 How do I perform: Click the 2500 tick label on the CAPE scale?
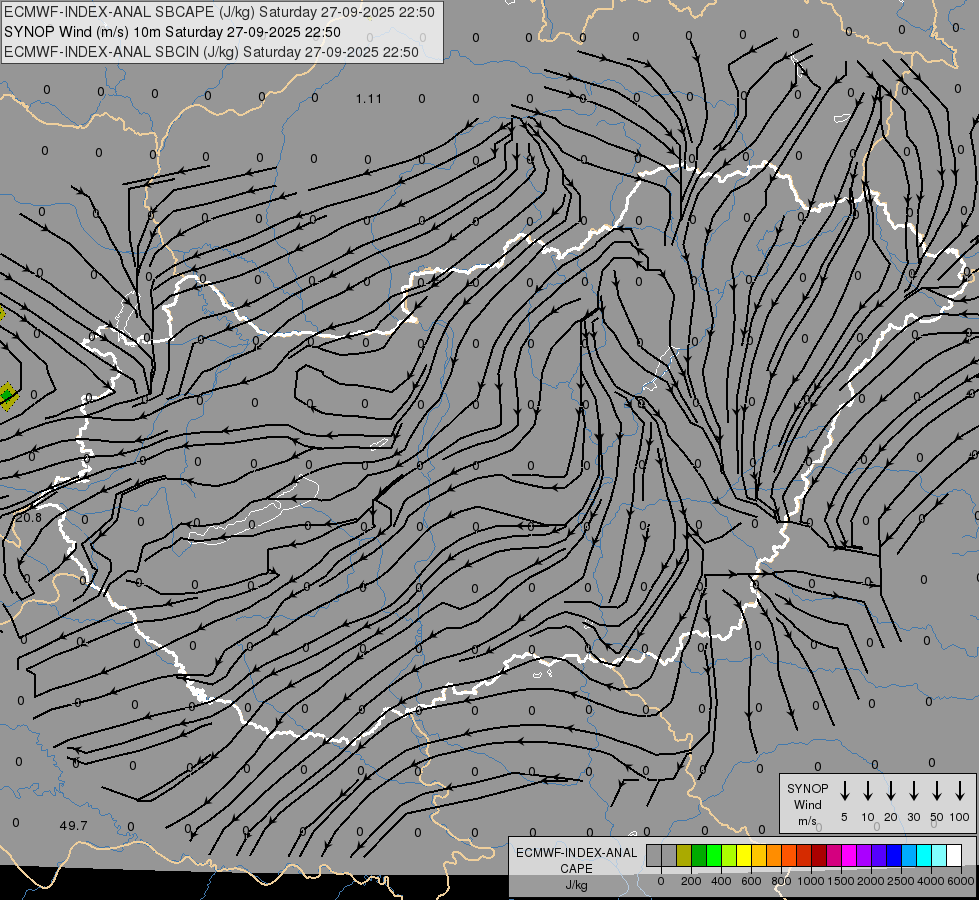900,881
